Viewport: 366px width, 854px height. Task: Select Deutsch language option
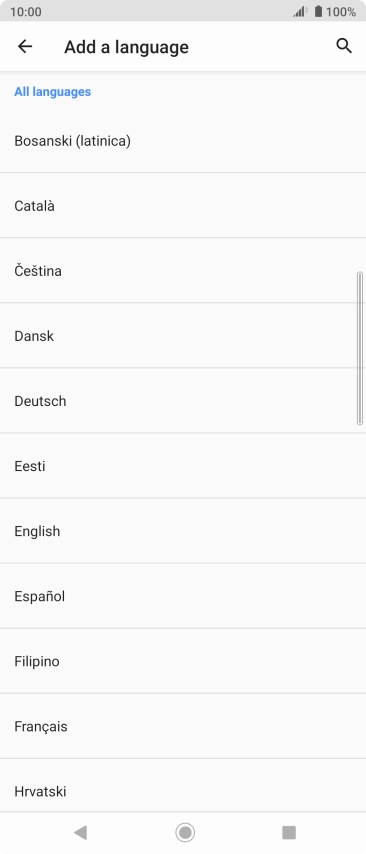coord(183,400)
